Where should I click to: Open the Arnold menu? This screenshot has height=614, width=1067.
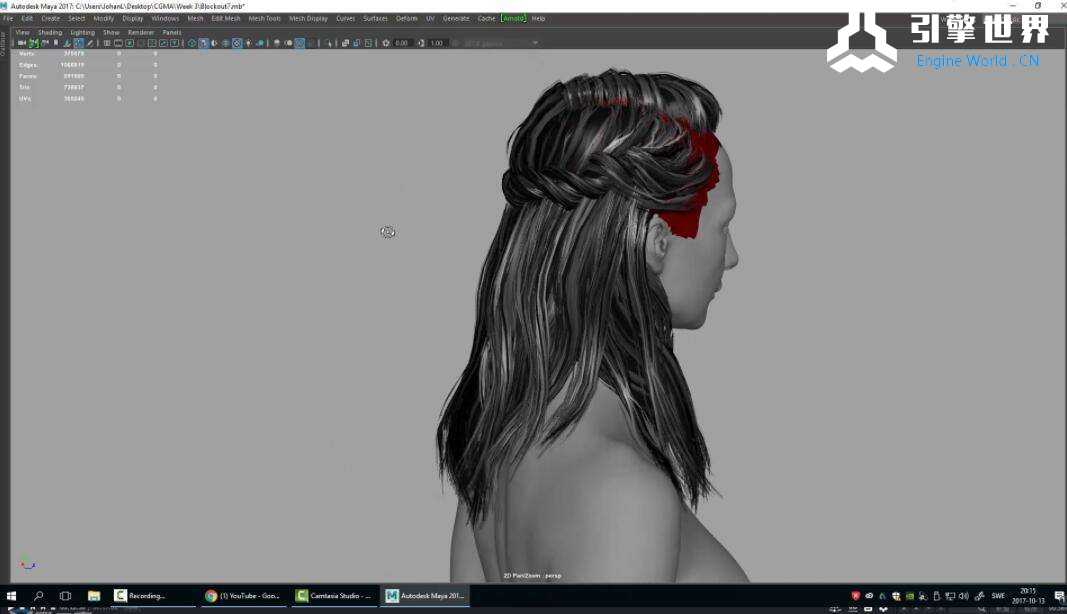tap(513, 18)
